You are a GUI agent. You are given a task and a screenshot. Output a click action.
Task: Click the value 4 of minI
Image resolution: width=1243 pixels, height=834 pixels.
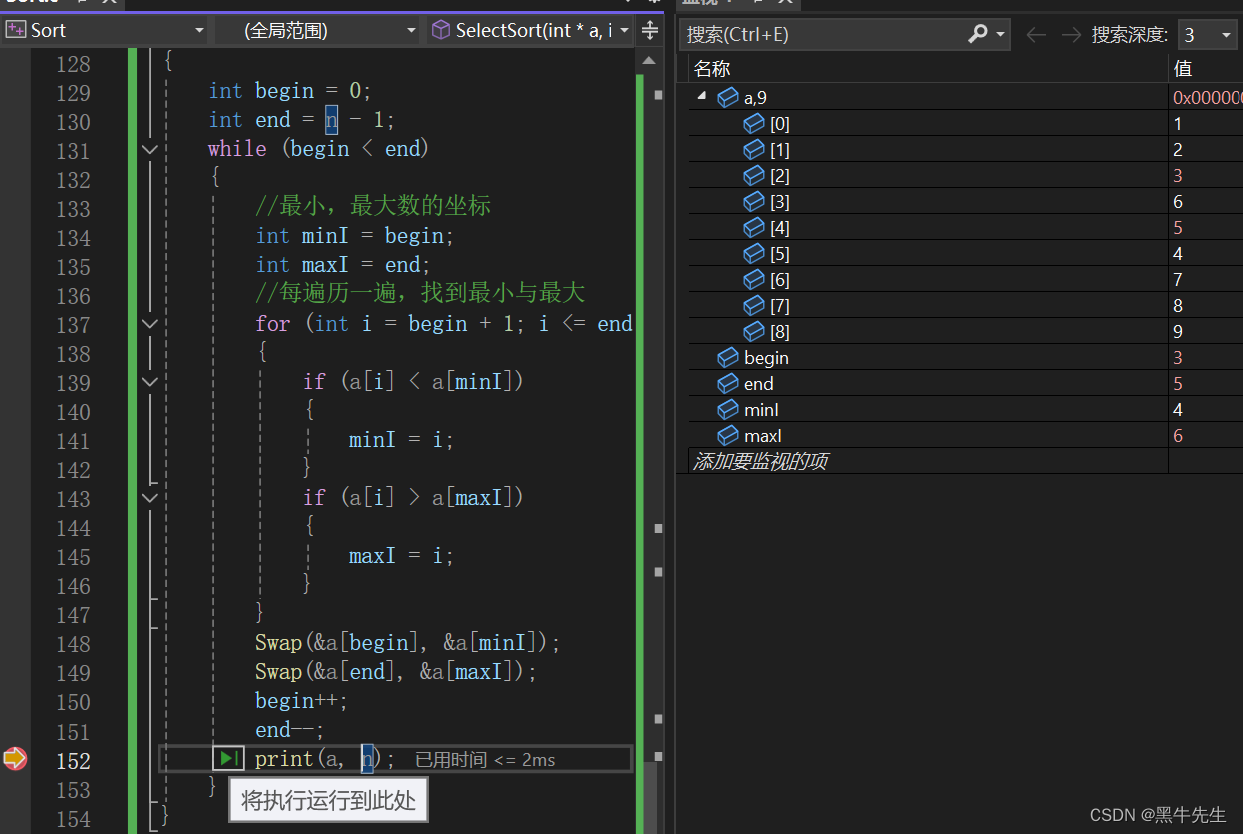[x=1178, y=410]
